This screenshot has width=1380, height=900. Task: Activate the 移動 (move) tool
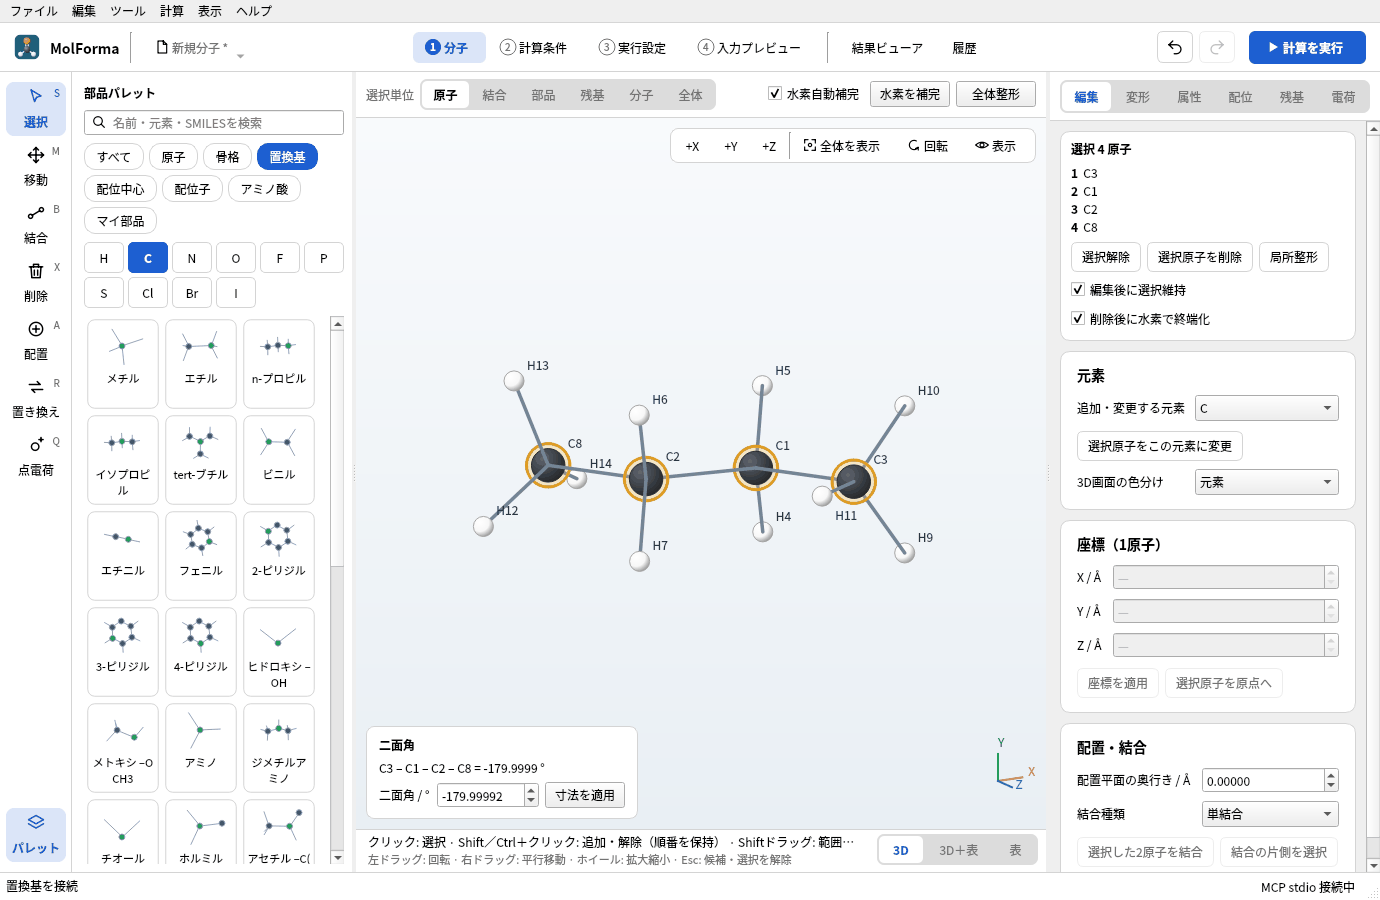(x=36, y=166)
